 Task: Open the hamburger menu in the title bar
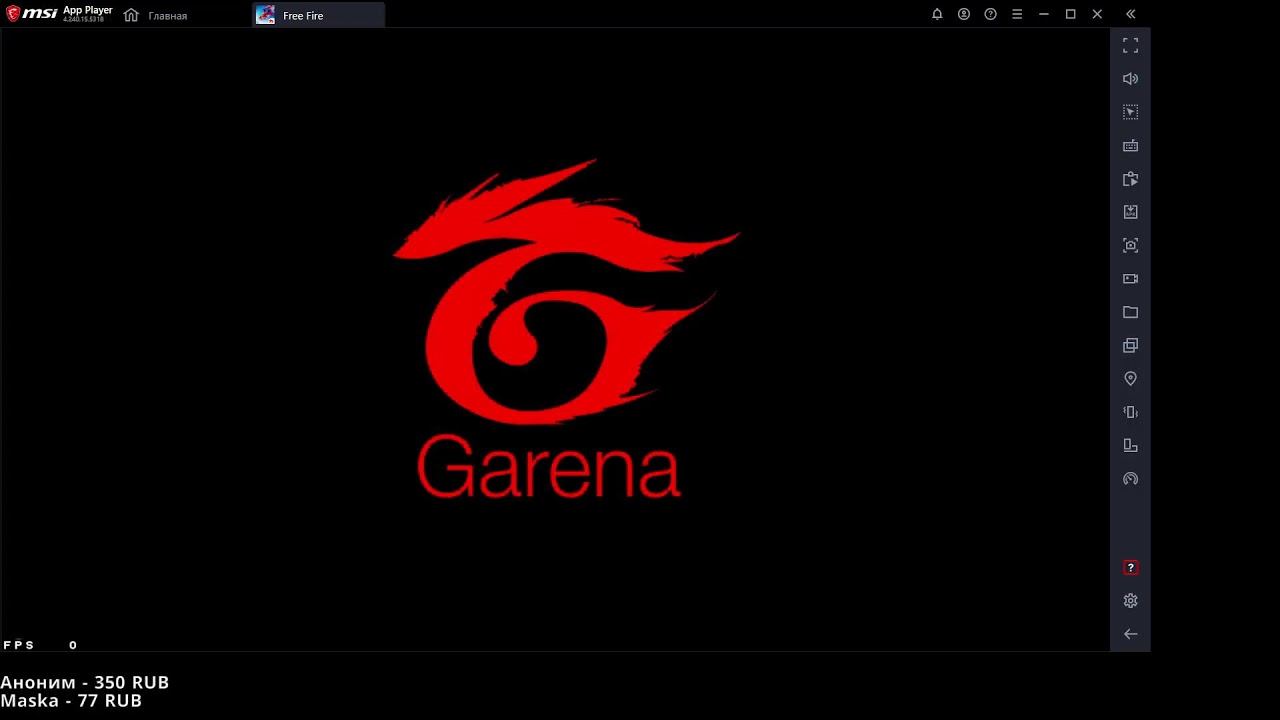tap(1017, 14)
